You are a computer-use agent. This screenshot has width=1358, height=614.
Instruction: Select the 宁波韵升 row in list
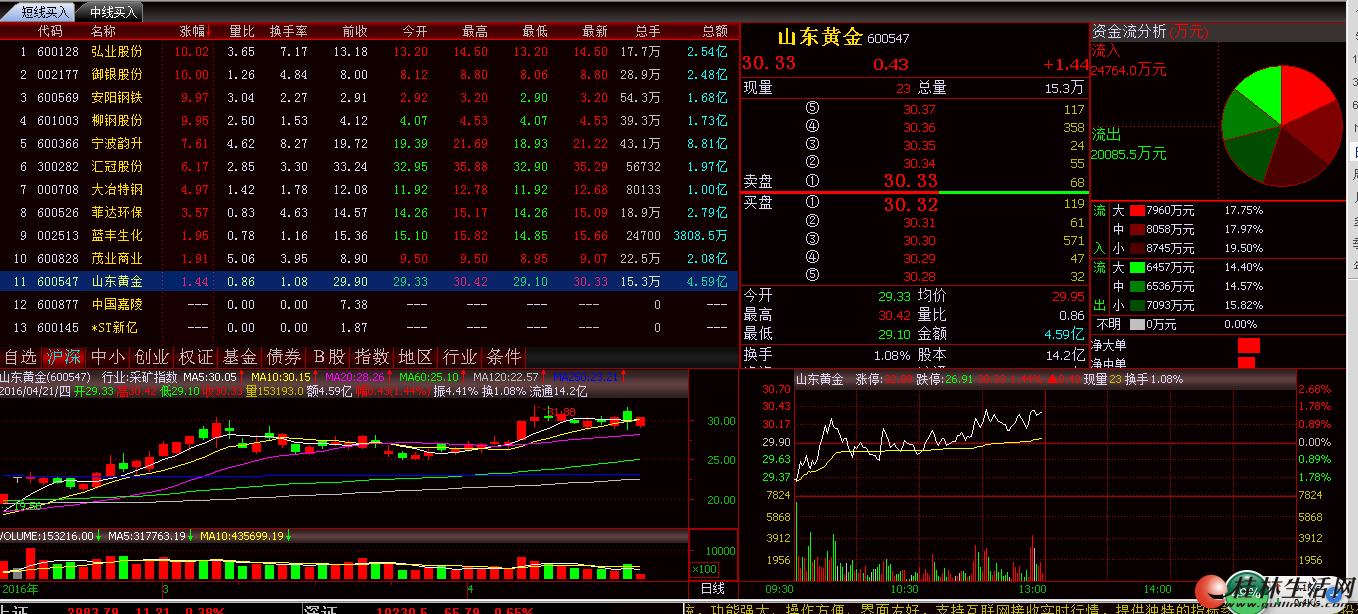[117, 143]
